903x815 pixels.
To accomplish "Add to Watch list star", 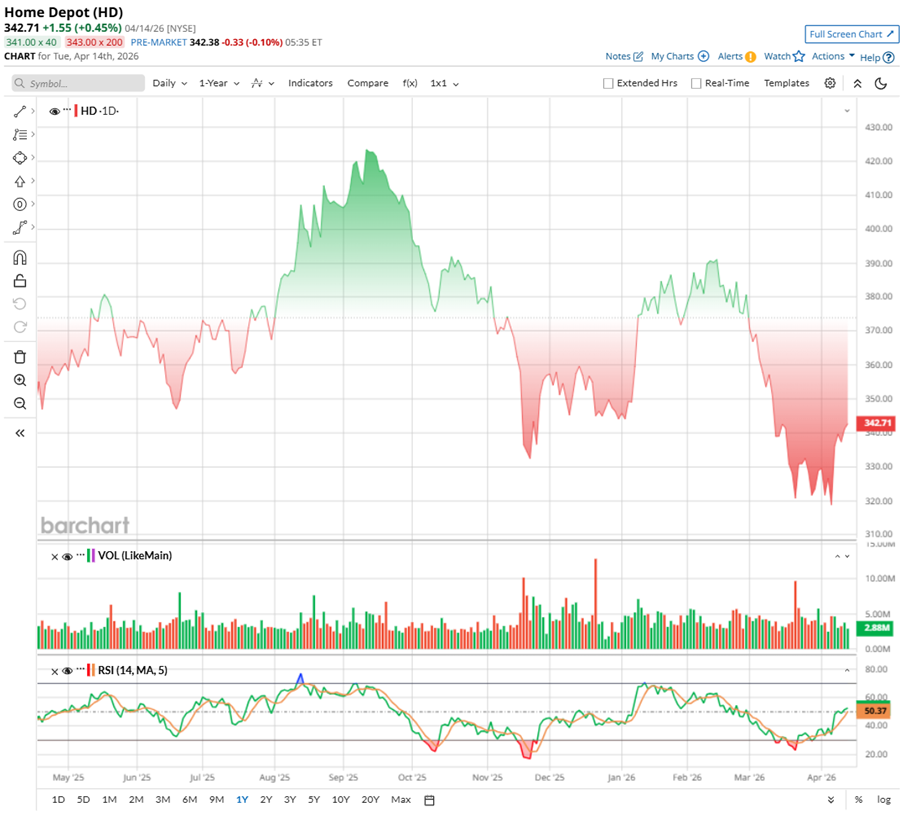I will click(798, 56).
